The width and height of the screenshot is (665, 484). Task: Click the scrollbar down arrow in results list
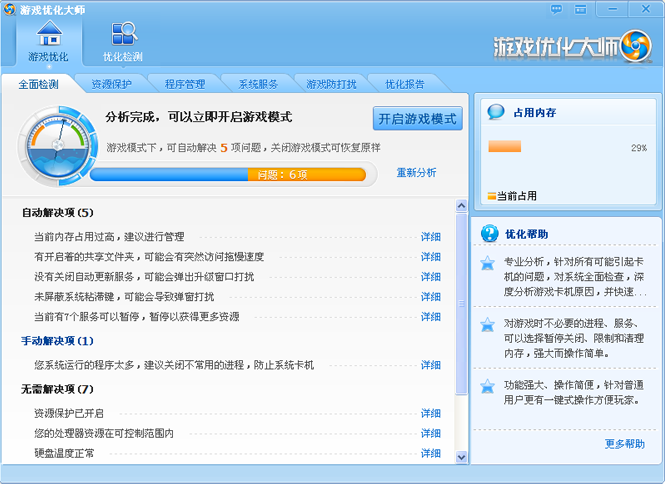click(461, 457)
